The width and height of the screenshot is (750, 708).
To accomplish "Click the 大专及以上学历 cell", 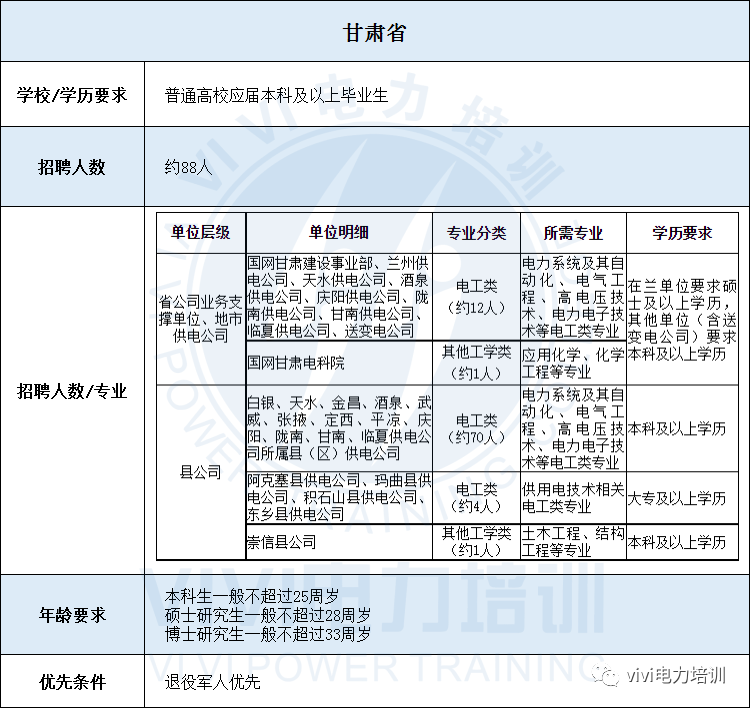I will pos(682,498).
